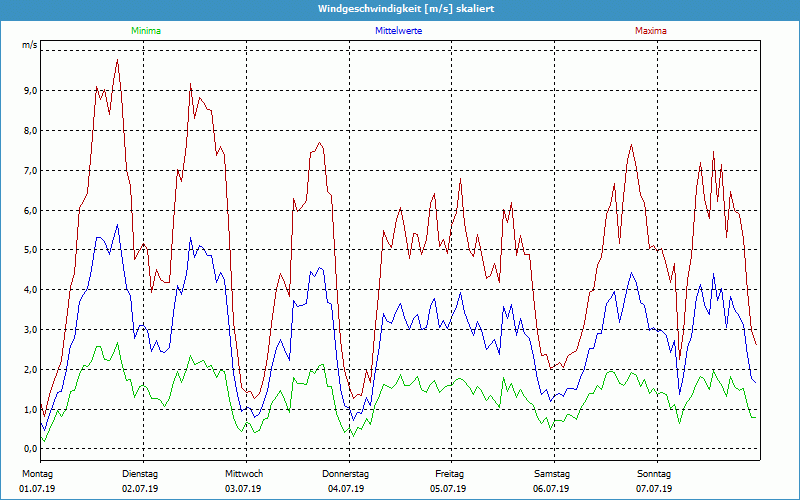Click the '1,0' y-axis value

(x=30, y=409)
